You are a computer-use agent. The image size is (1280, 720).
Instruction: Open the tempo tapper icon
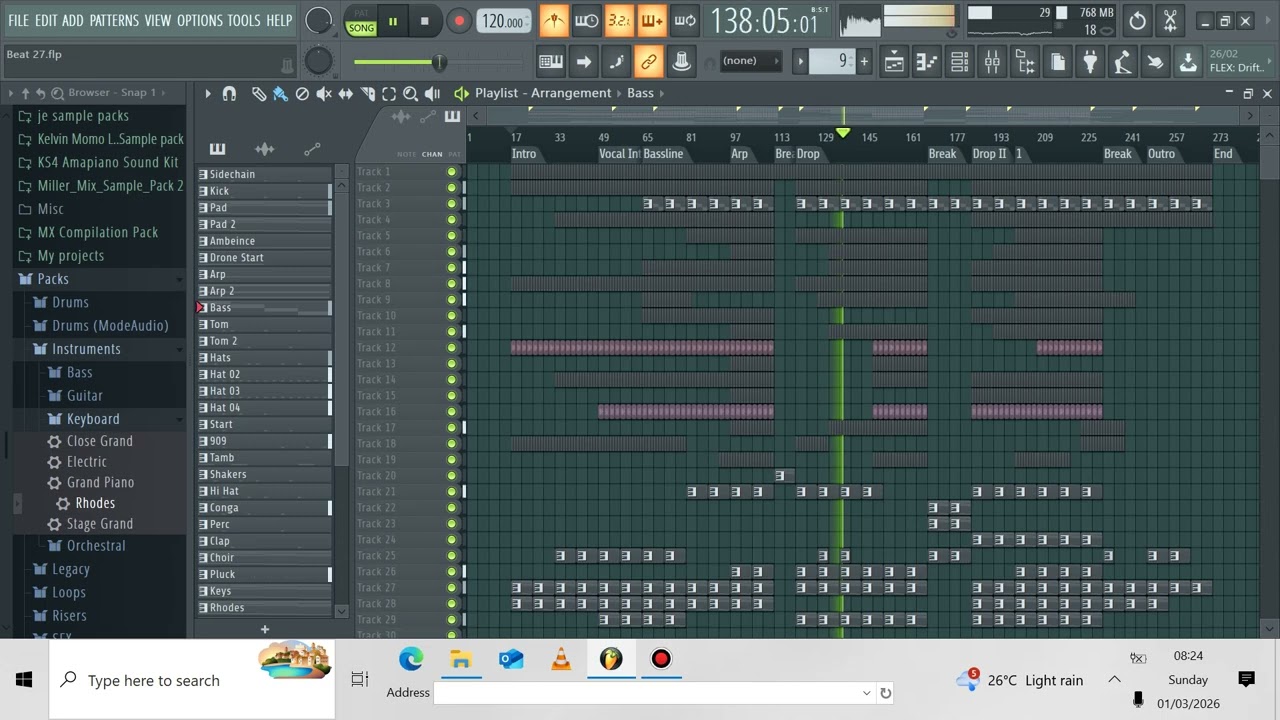[1123, 62]
